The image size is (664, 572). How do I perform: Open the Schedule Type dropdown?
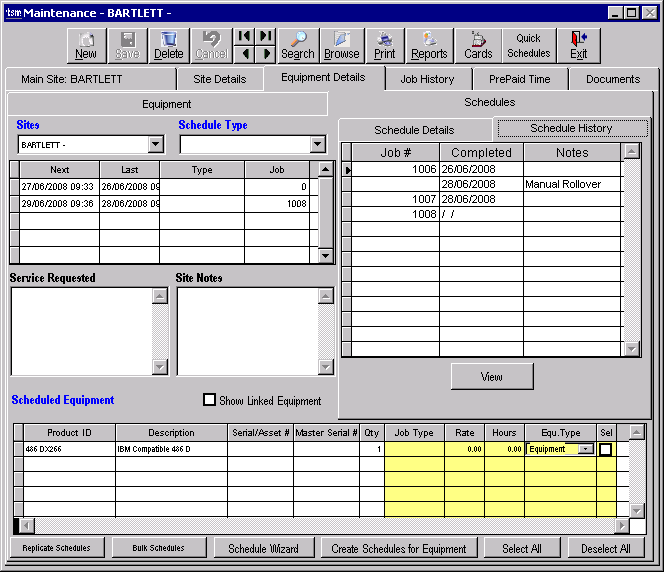(318, 145)
